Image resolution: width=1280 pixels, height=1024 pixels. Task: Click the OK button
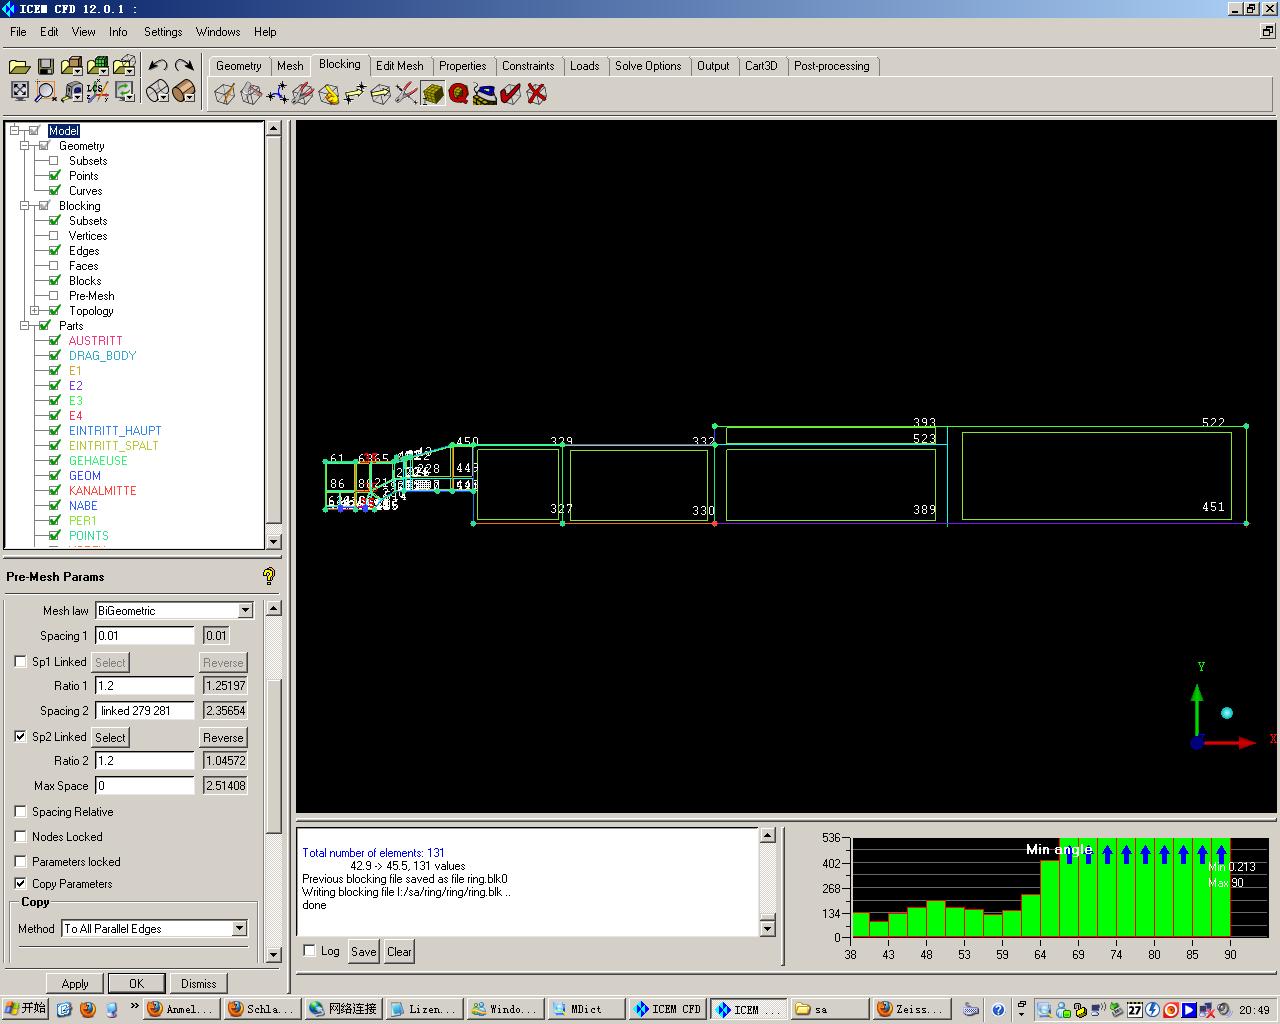pos(136,983)
